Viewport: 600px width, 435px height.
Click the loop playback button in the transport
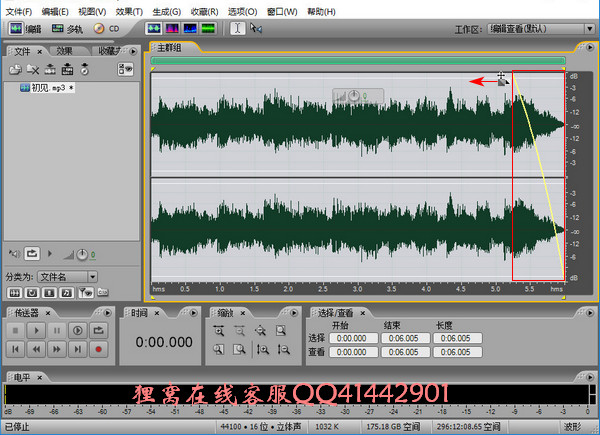point(98,330)
